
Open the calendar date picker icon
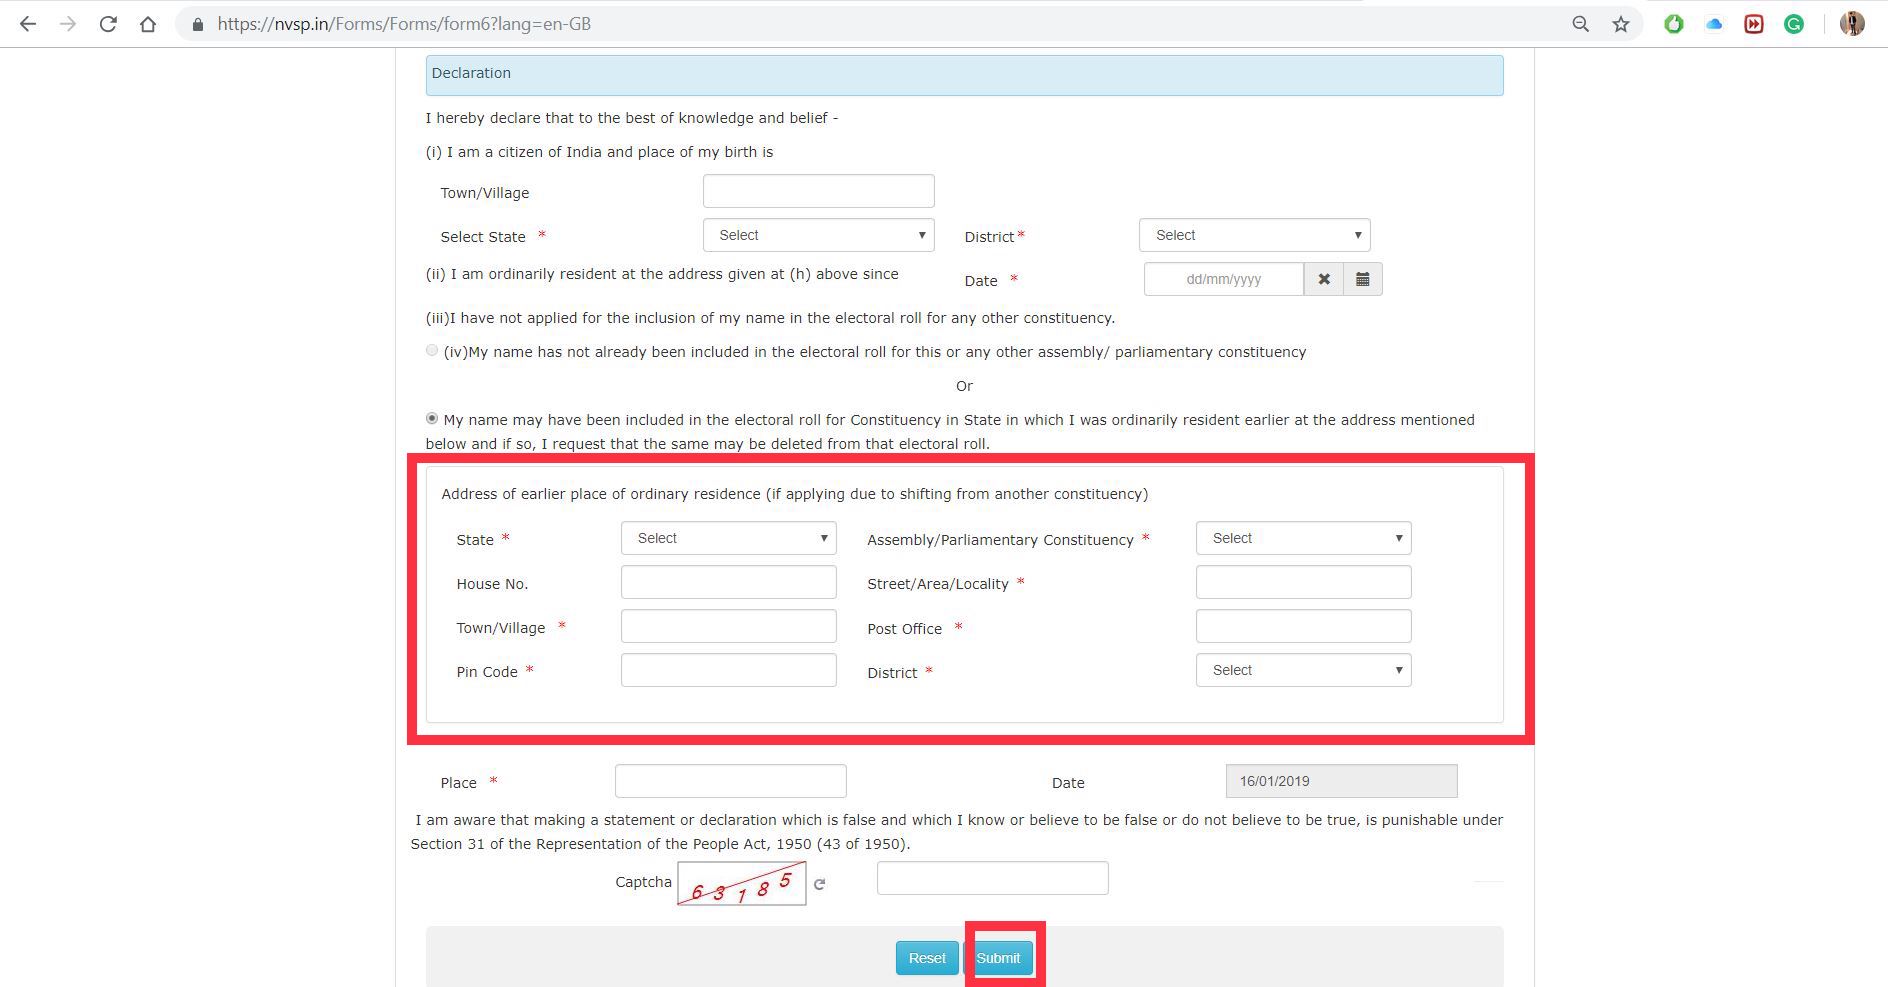[1362, 279]
